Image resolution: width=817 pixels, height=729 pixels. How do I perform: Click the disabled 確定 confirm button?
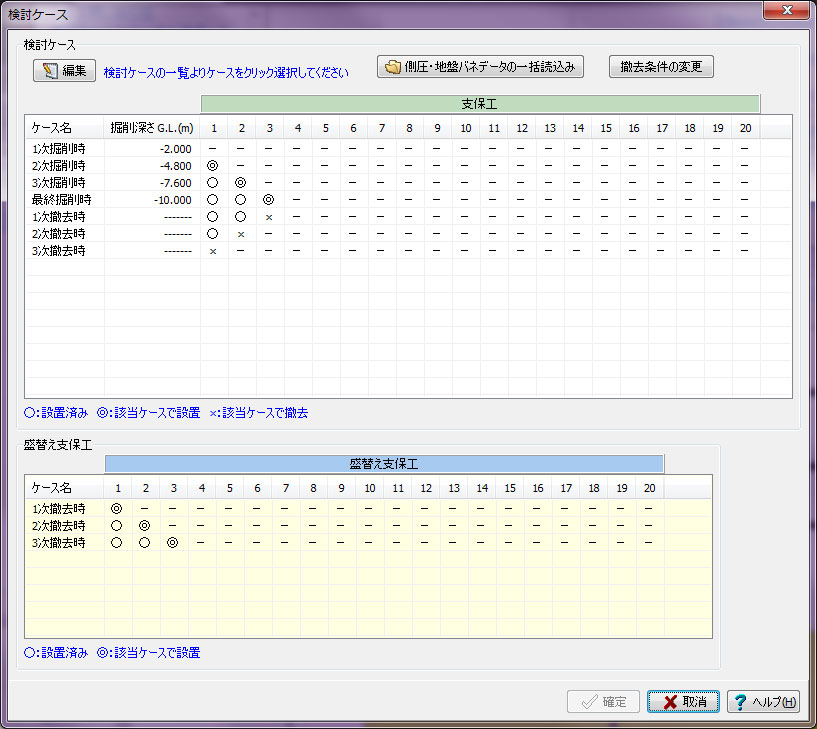603,701
